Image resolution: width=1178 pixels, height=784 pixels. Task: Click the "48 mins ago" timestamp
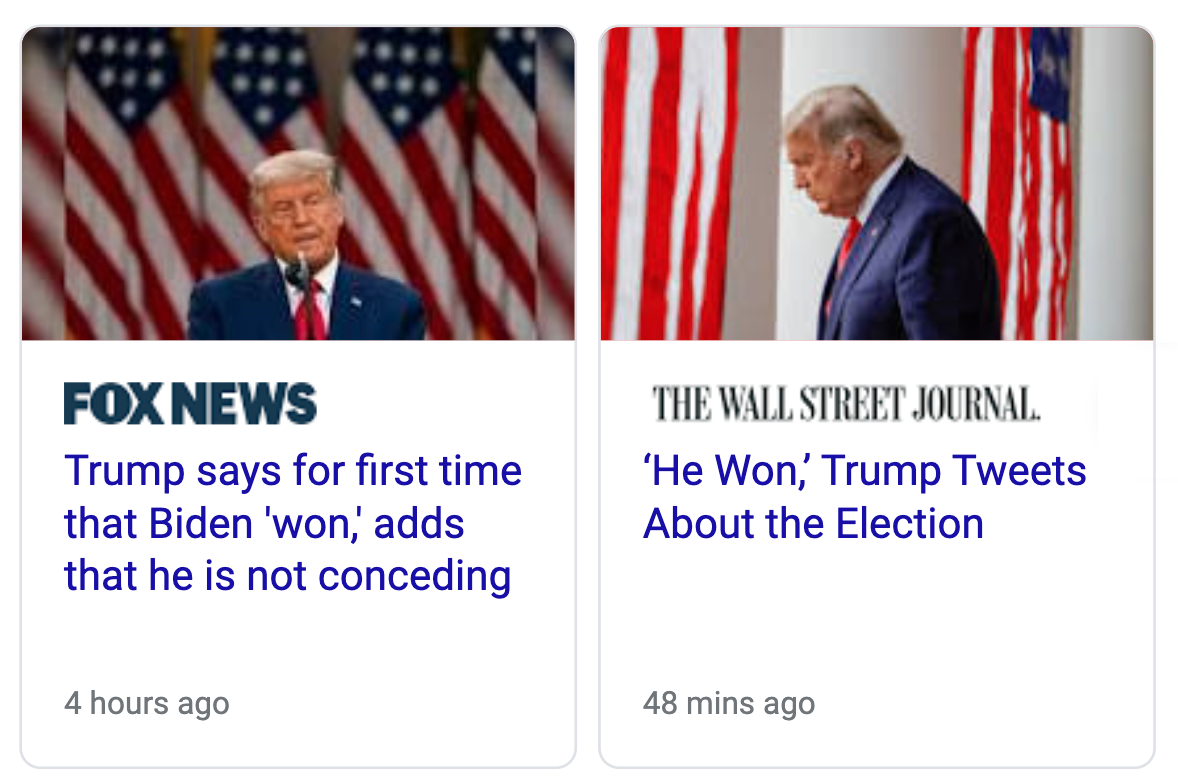729,703
